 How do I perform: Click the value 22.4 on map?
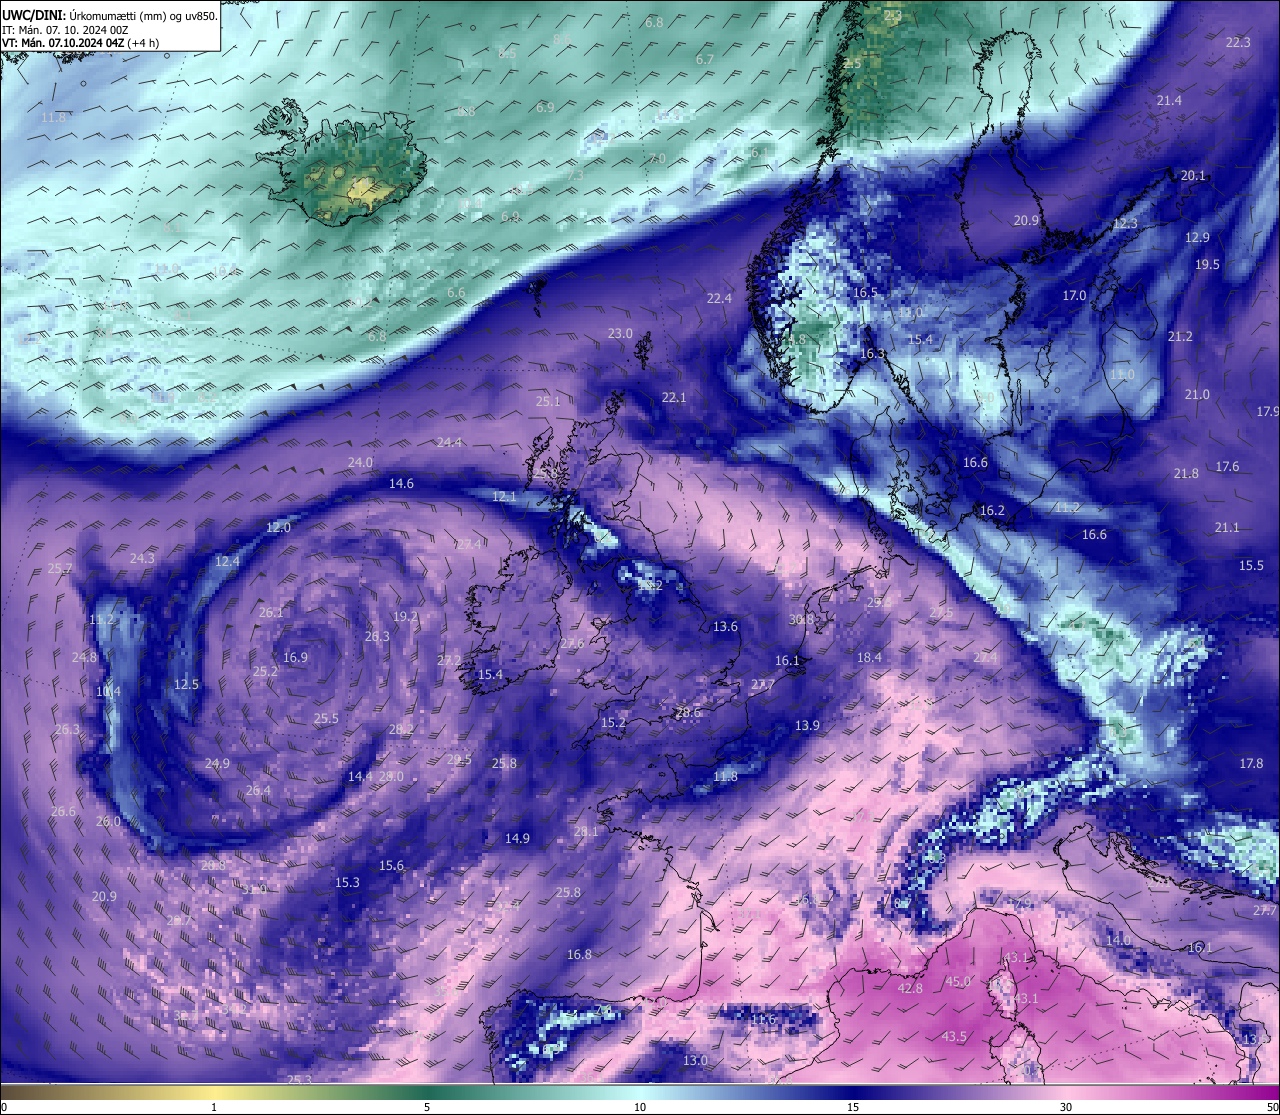coord(719,298)
